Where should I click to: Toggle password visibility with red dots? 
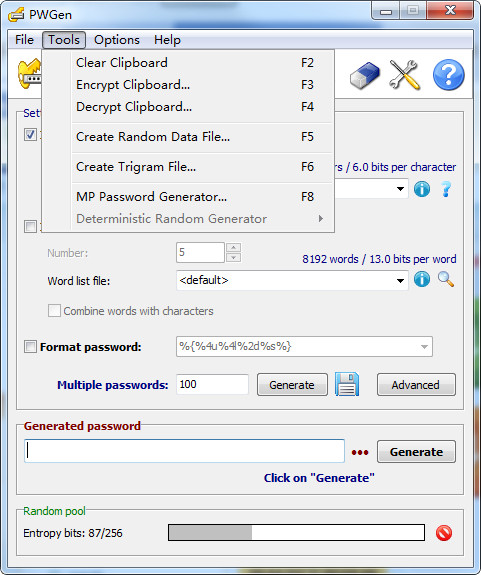click(x=360, y=453)
